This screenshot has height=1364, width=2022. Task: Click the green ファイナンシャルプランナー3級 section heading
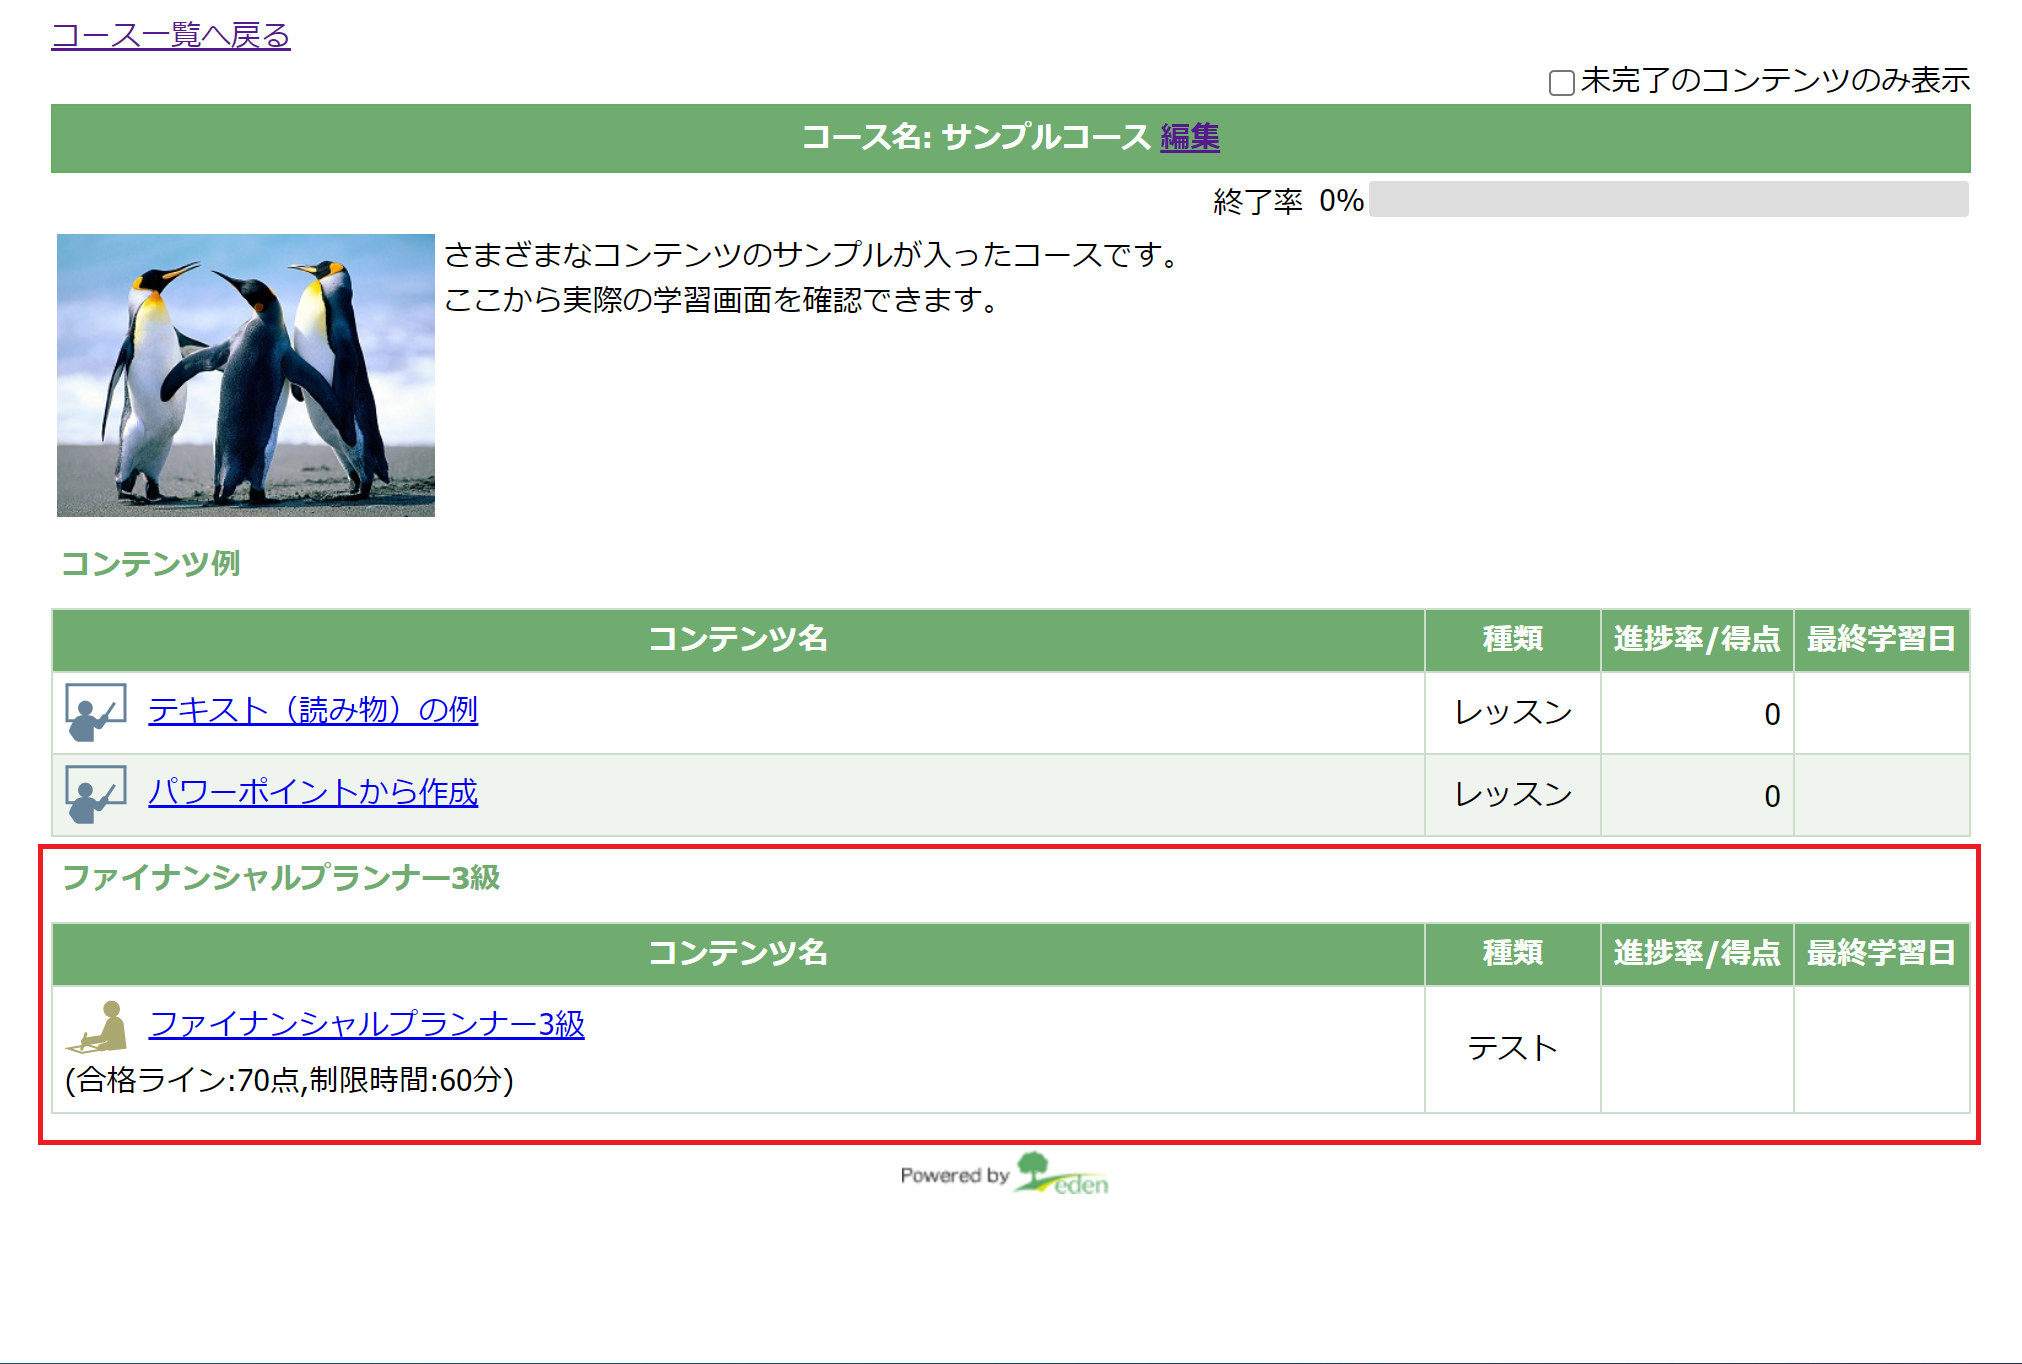tap(281, 877)
